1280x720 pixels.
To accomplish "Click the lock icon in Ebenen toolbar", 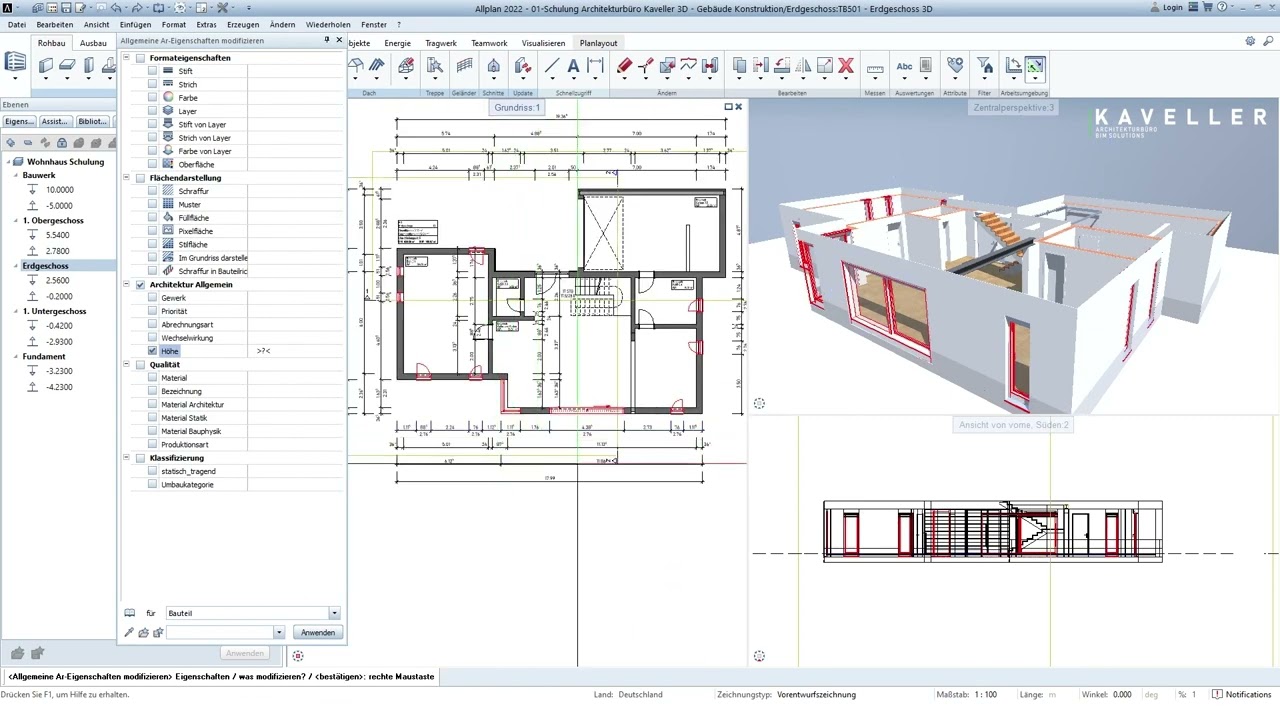I will [62, 143].
